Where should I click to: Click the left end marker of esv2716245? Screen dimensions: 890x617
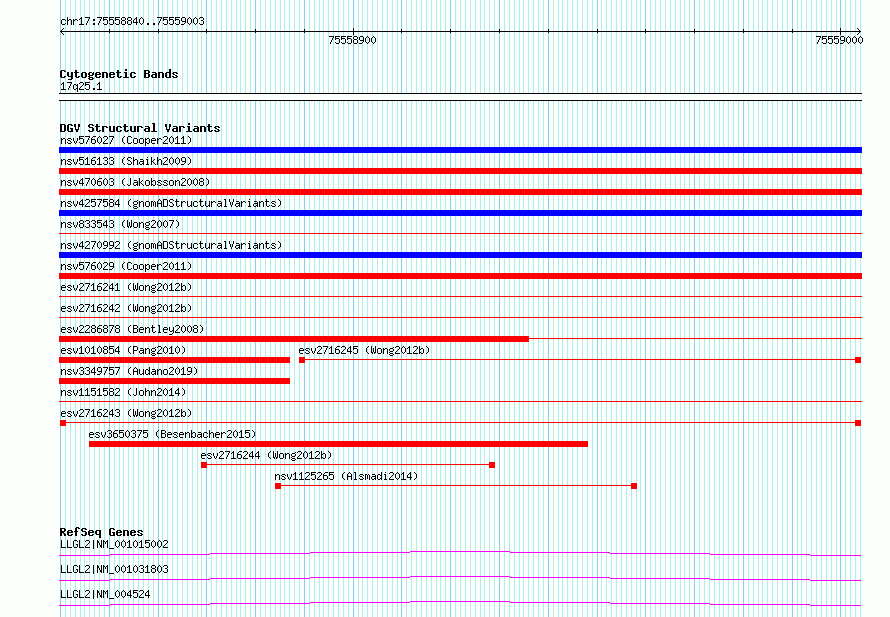click(302, 360)
